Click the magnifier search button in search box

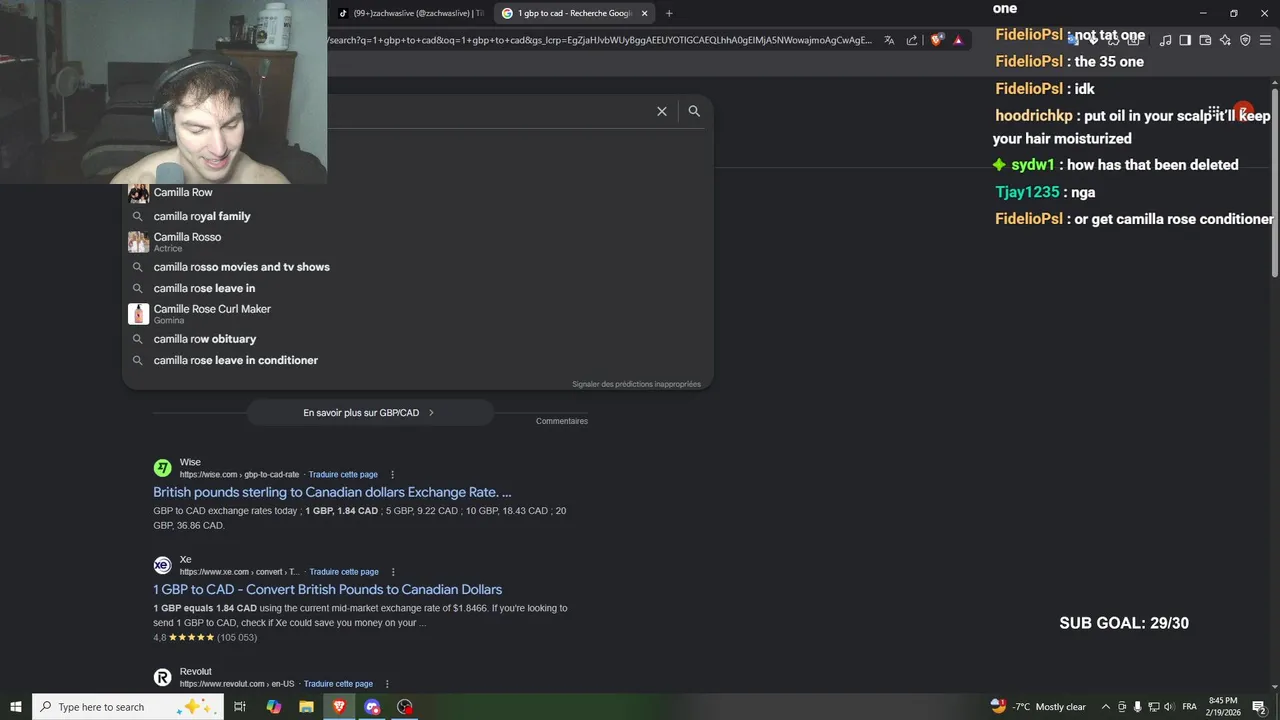click(694, 111)
